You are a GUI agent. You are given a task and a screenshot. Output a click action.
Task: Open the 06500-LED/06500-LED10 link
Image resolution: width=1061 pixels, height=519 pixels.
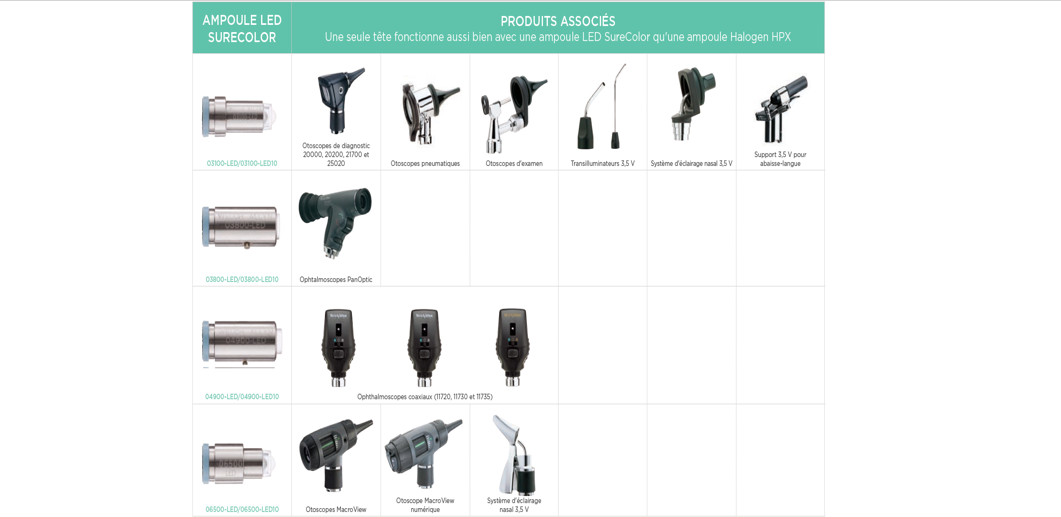pos(242,509)
